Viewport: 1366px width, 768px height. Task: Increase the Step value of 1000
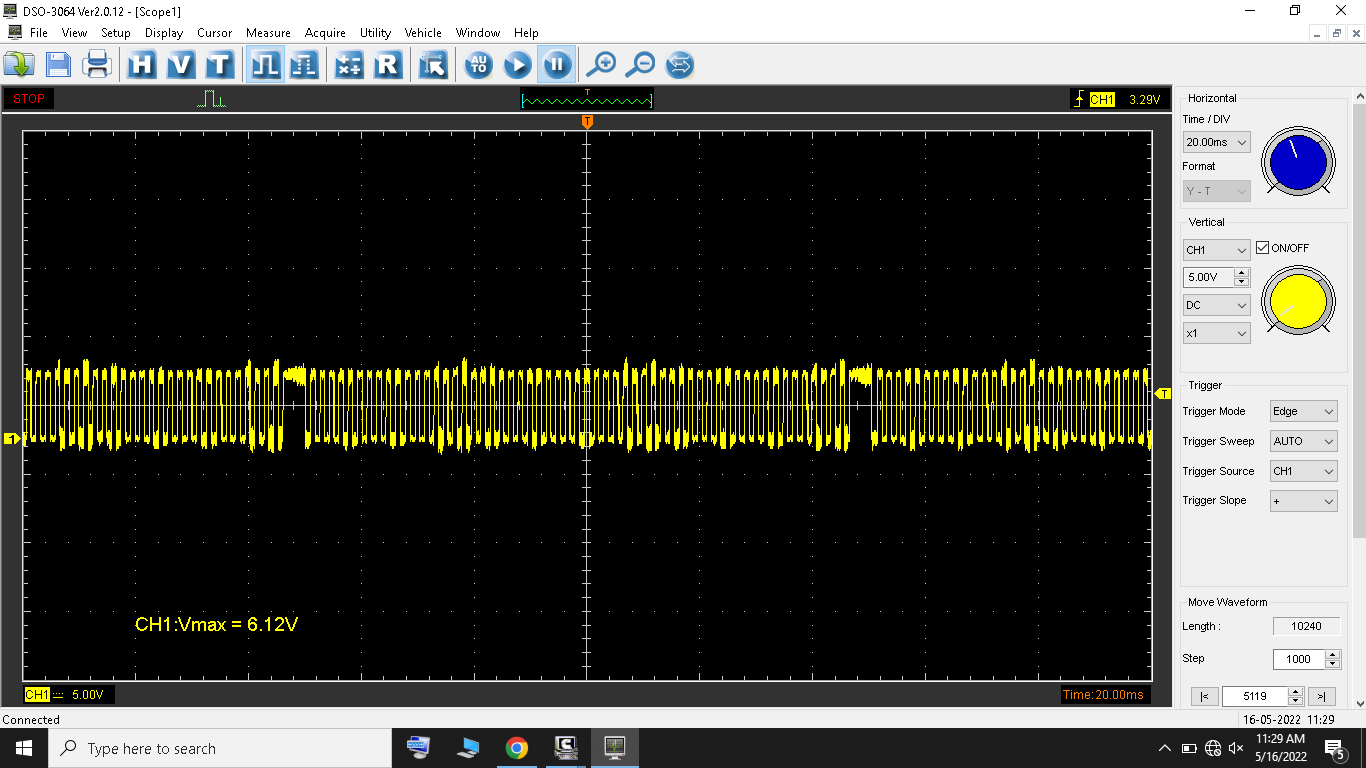click(1332, 655)
